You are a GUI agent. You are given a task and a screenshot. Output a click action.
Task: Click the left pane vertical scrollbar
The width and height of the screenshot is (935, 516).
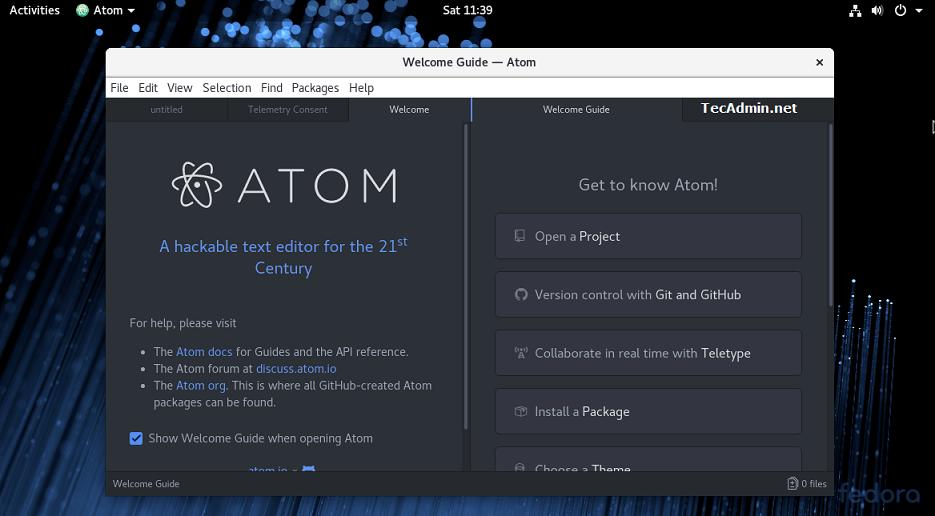[x=466, y=277]
